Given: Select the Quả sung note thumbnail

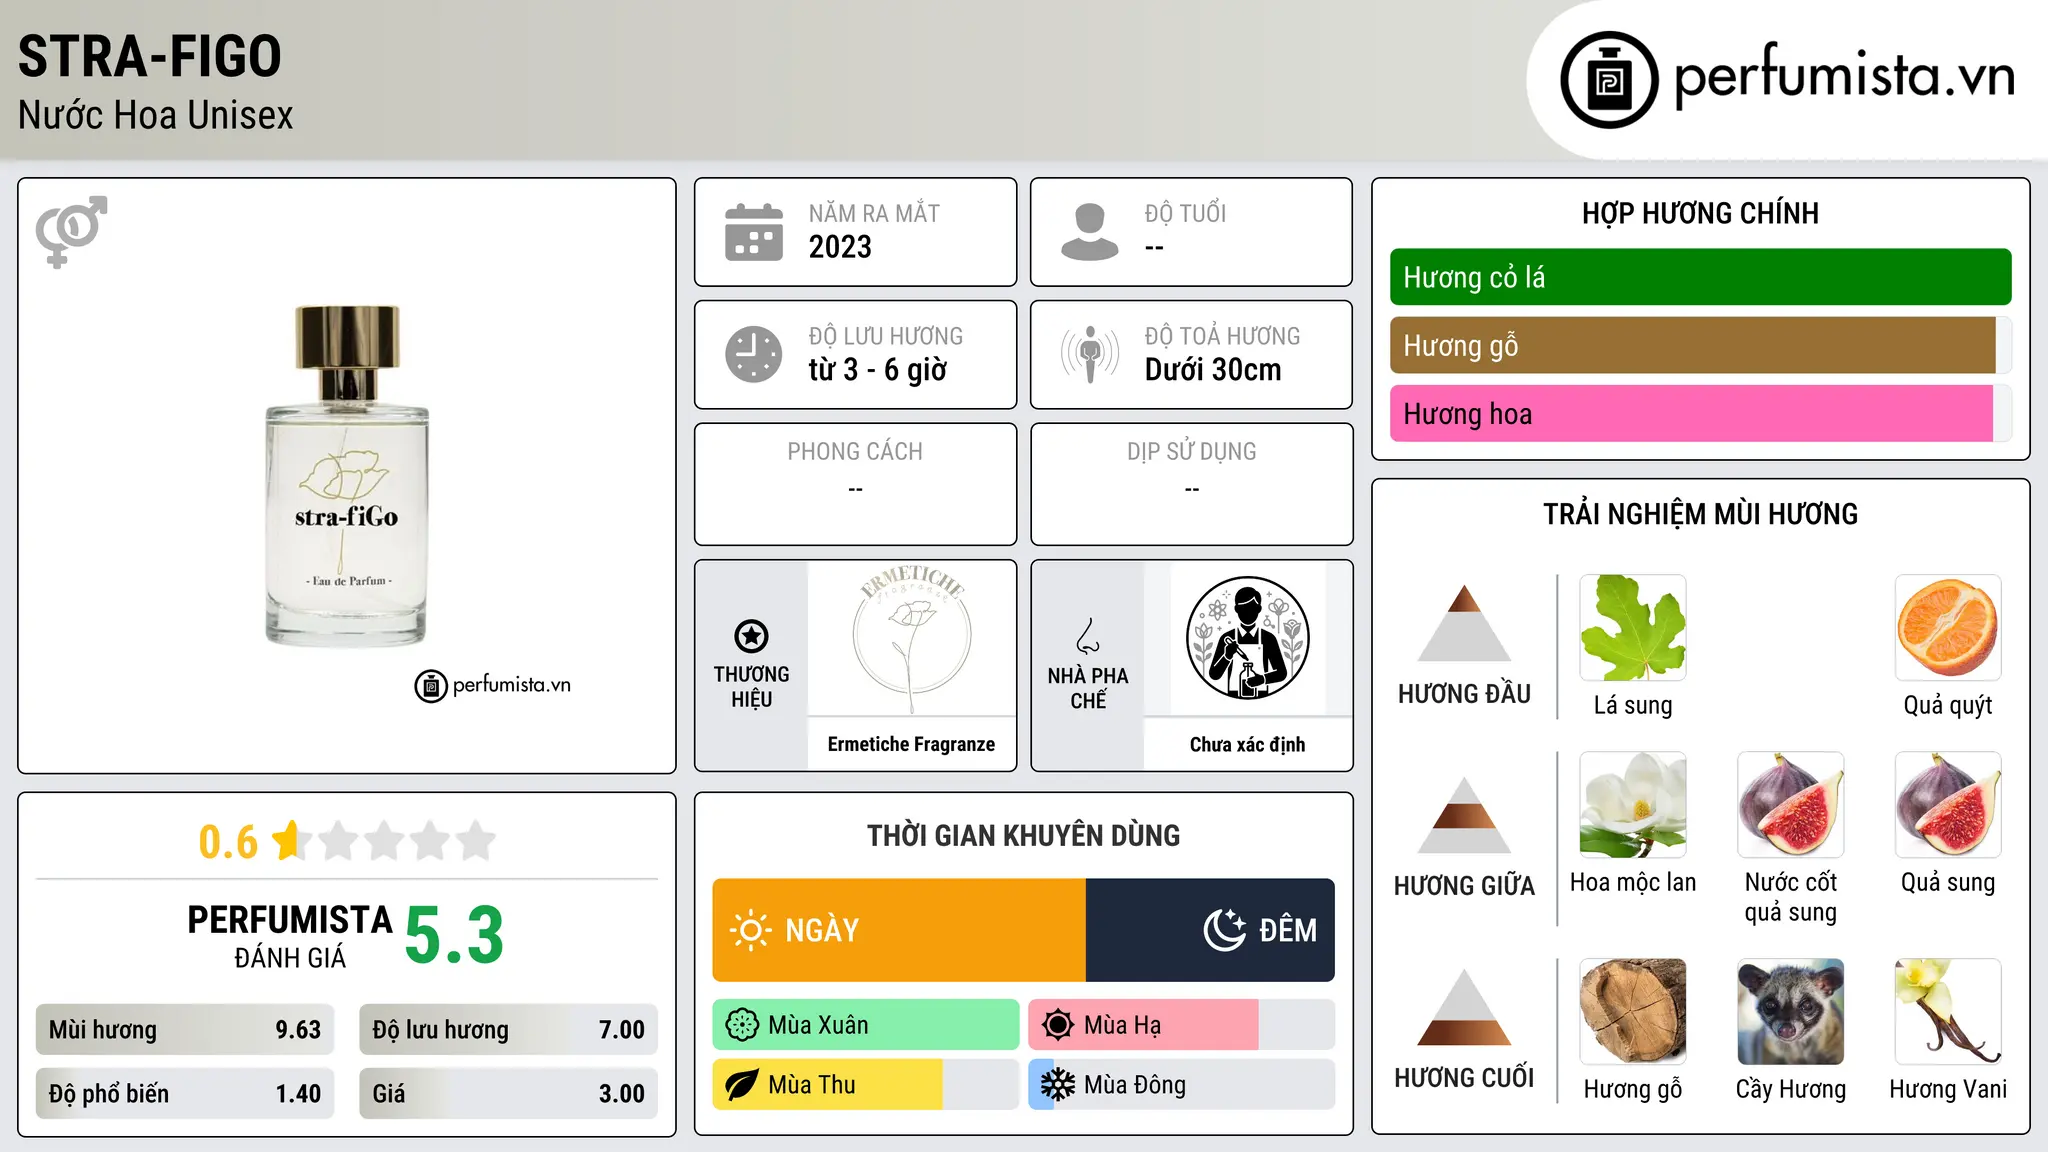Looking at the screenshot, I should (1948, 805).
